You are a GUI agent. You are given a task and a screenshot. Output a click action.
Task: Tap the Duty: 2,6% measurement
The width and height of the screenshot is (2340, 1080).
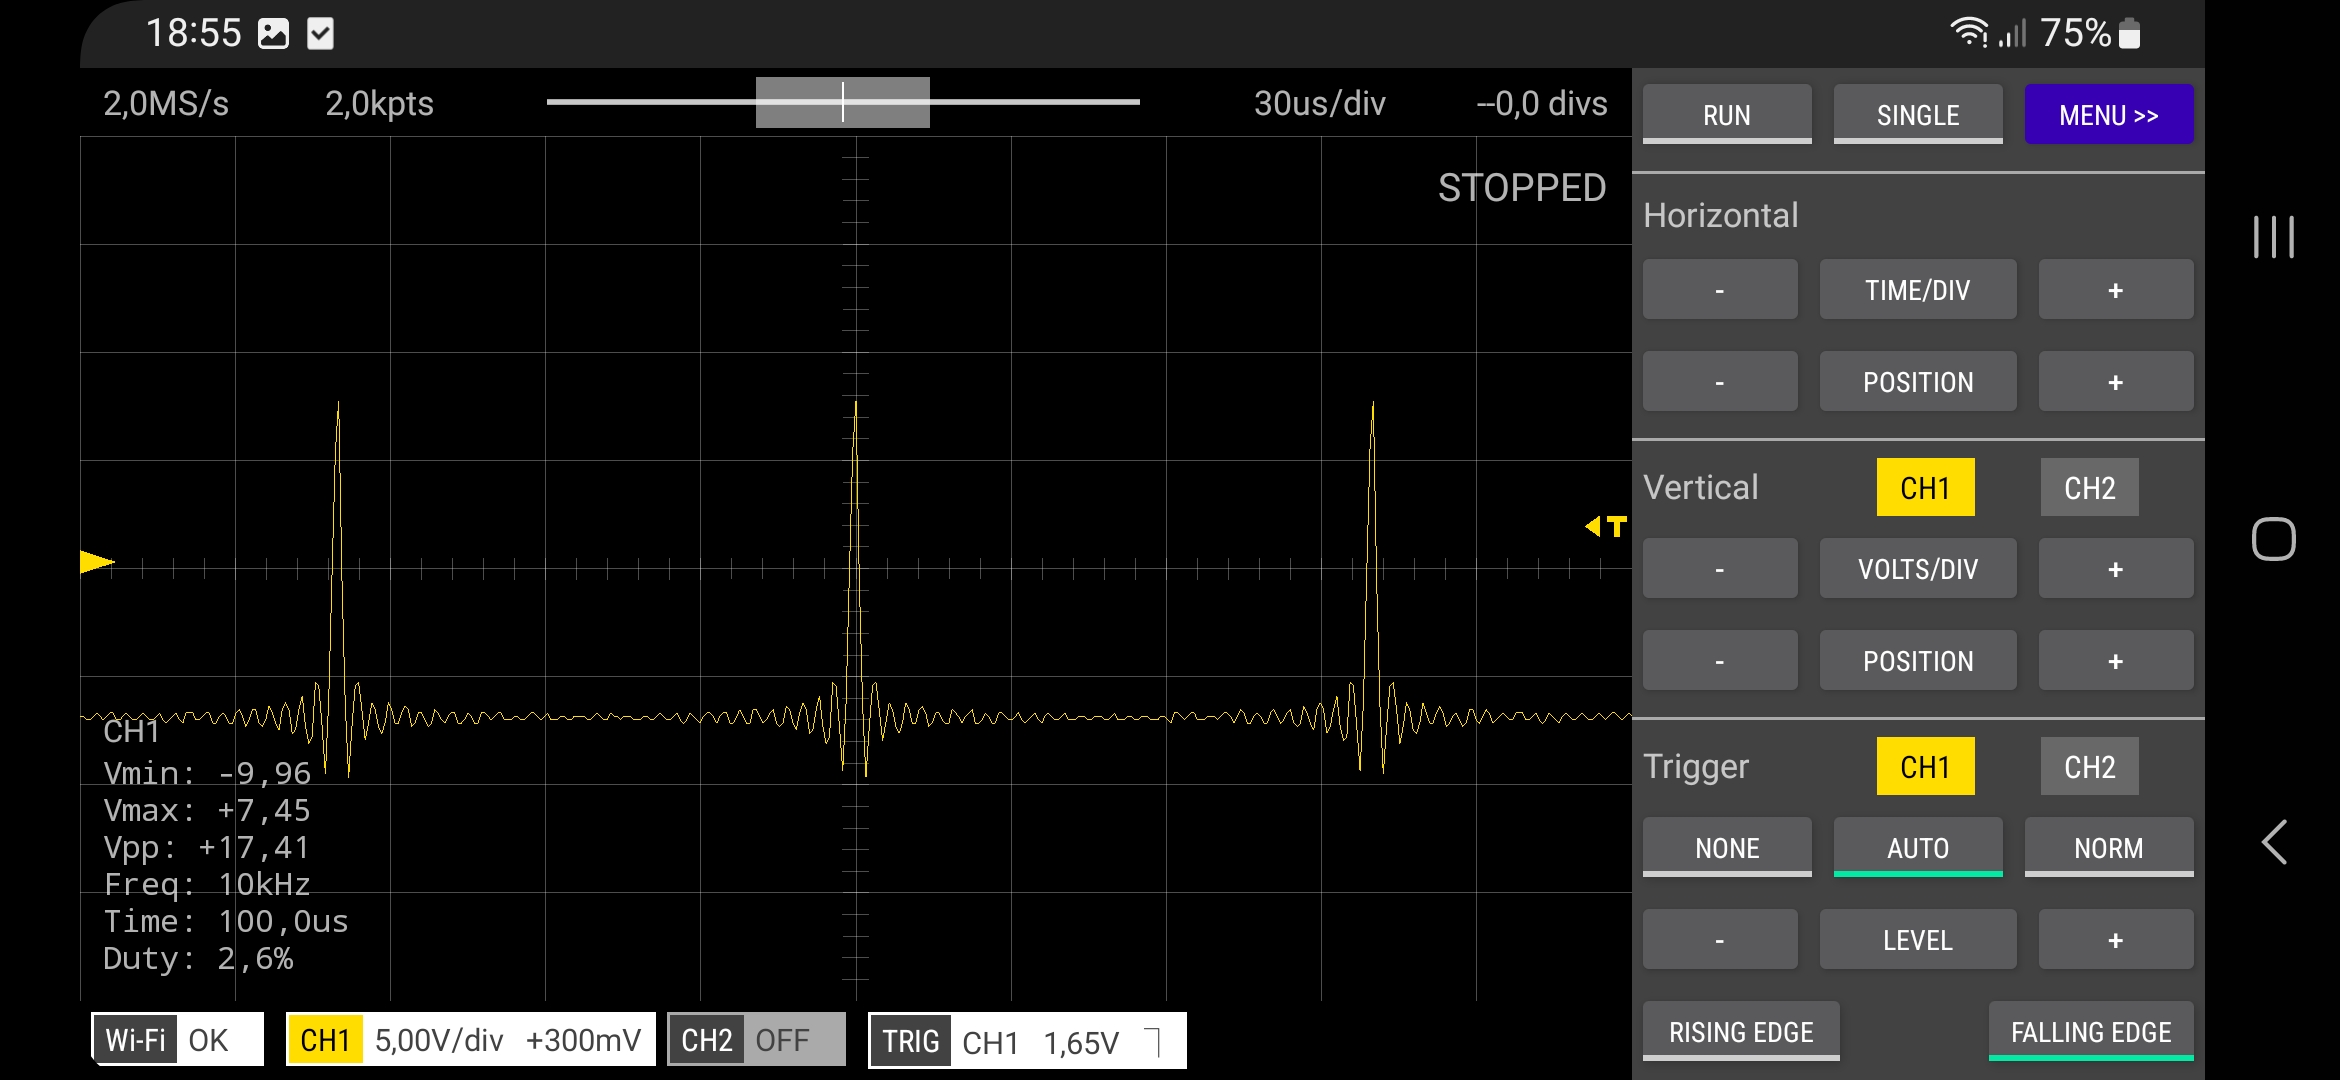pyautogui.click(x=198, y=959)
